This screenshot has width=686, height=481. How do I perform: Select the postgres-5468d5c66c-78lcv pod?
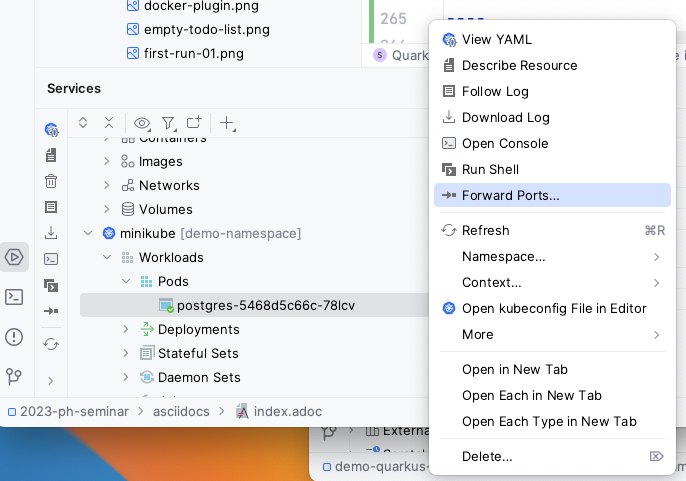(255, 305)
